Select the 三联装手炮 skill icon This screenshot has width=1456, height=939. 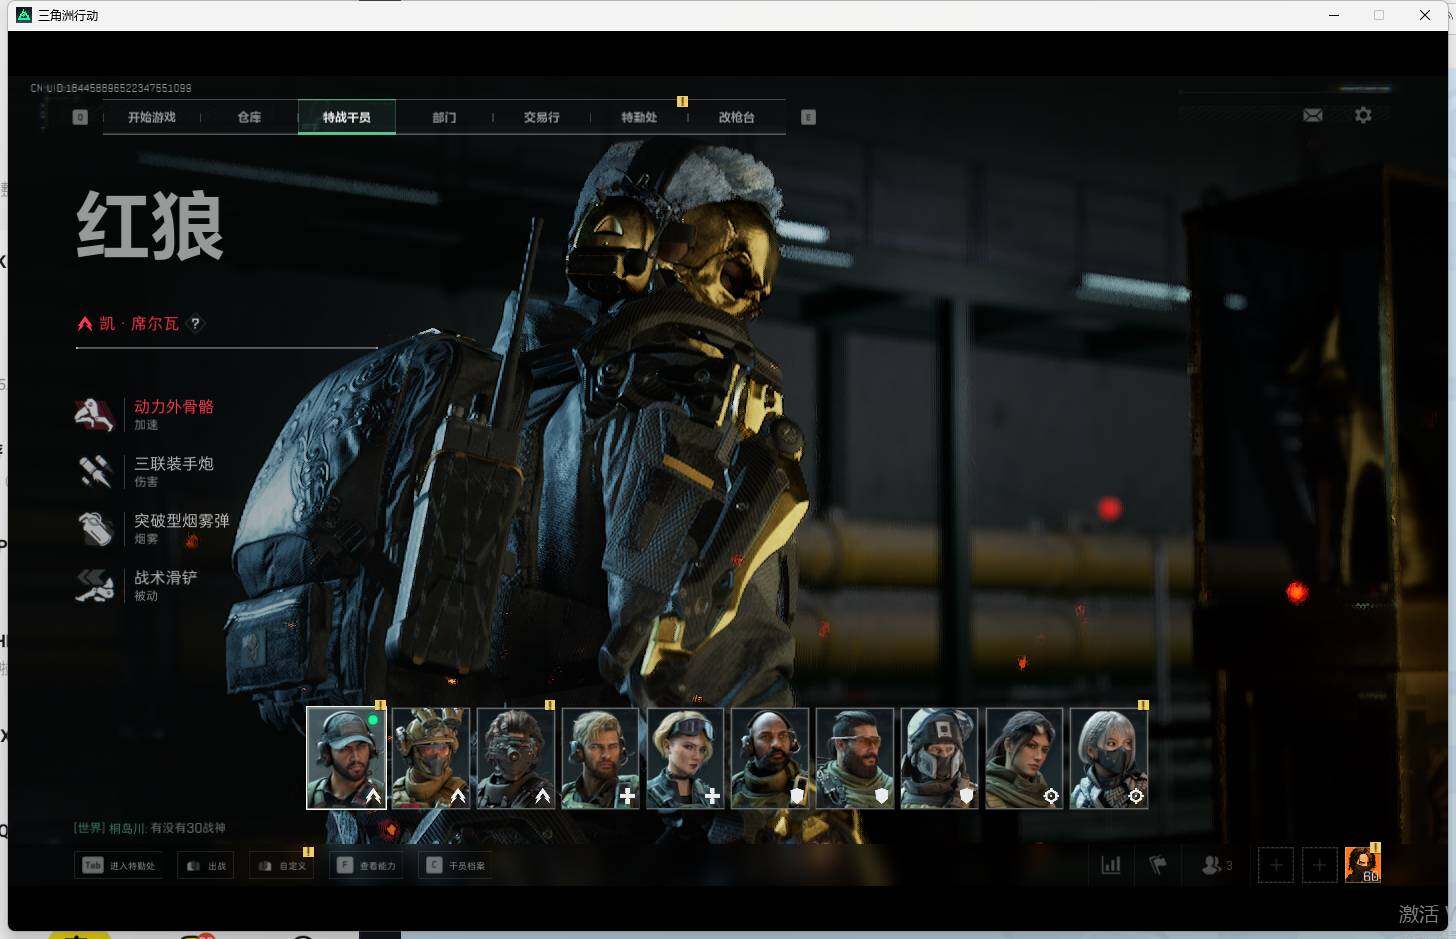point(95,471)
